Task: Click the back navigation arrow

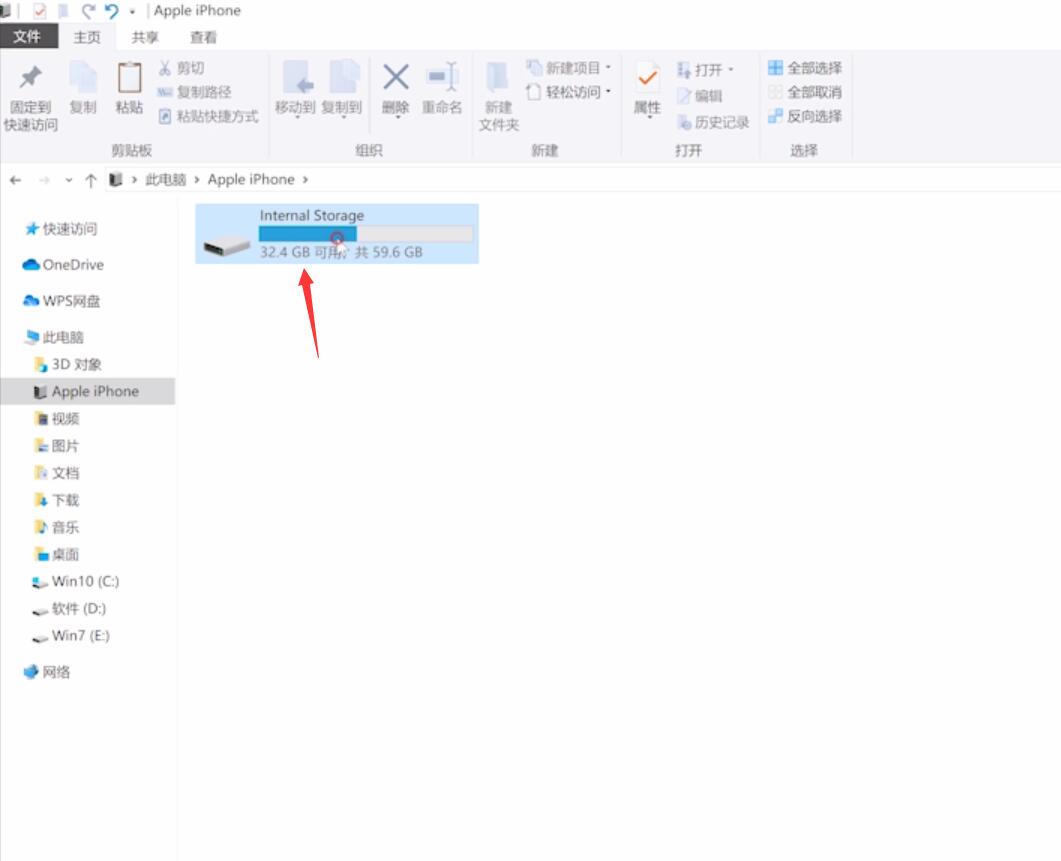Action: [x=15, y=180]
